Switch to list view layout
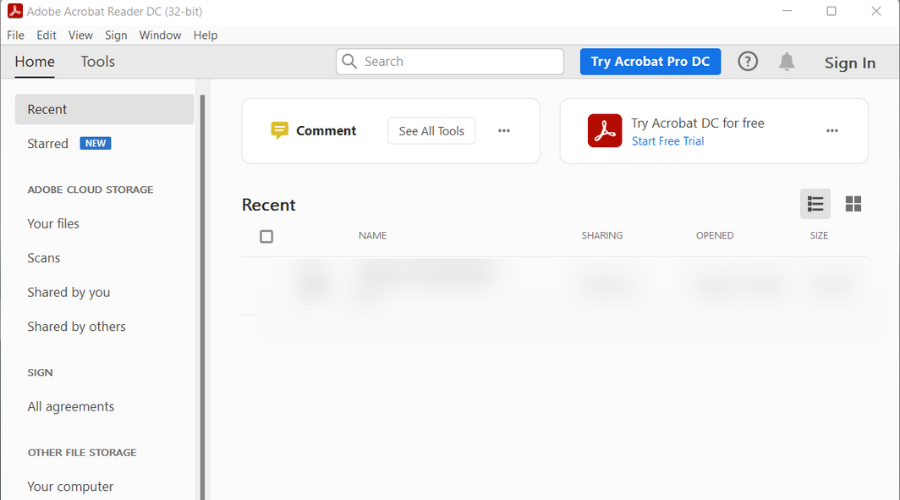Screen dimensions: 900x500 [815, 204]
